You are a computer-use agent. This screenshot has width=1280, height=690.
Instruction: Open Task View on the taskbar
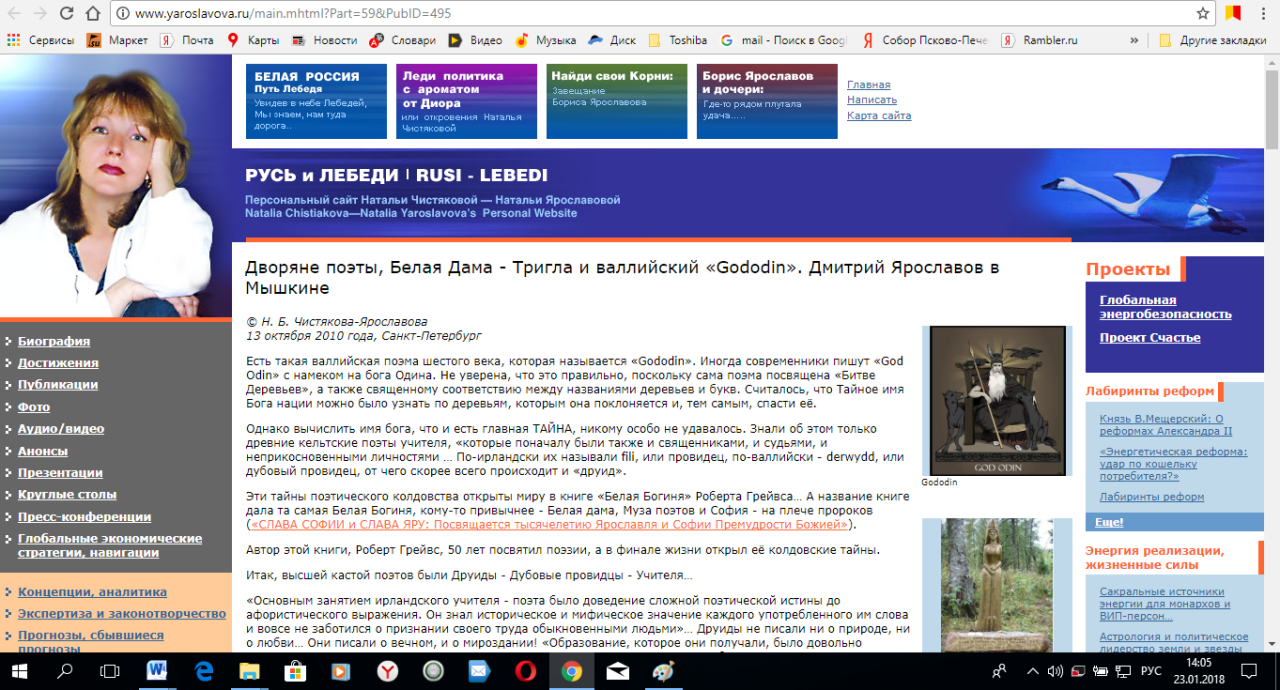tap(110, 671)
